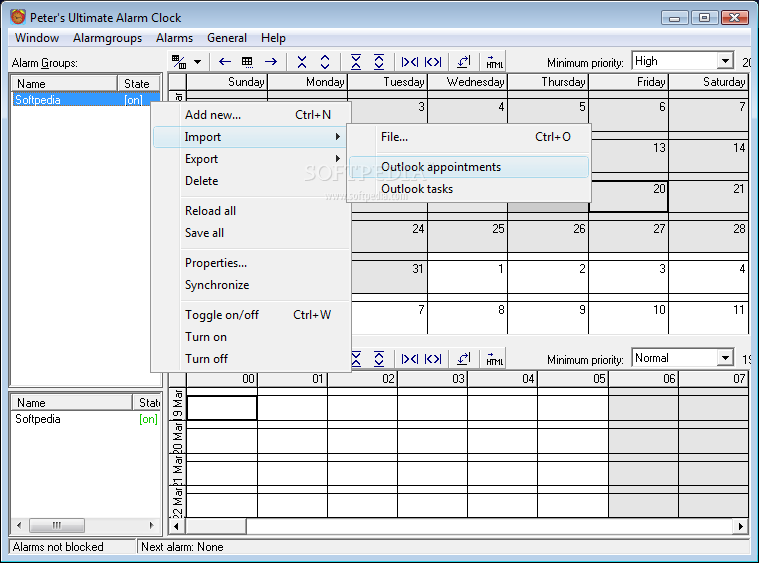
Task: Click the Wednesday column header in calendar
Action: coord(468,82)
